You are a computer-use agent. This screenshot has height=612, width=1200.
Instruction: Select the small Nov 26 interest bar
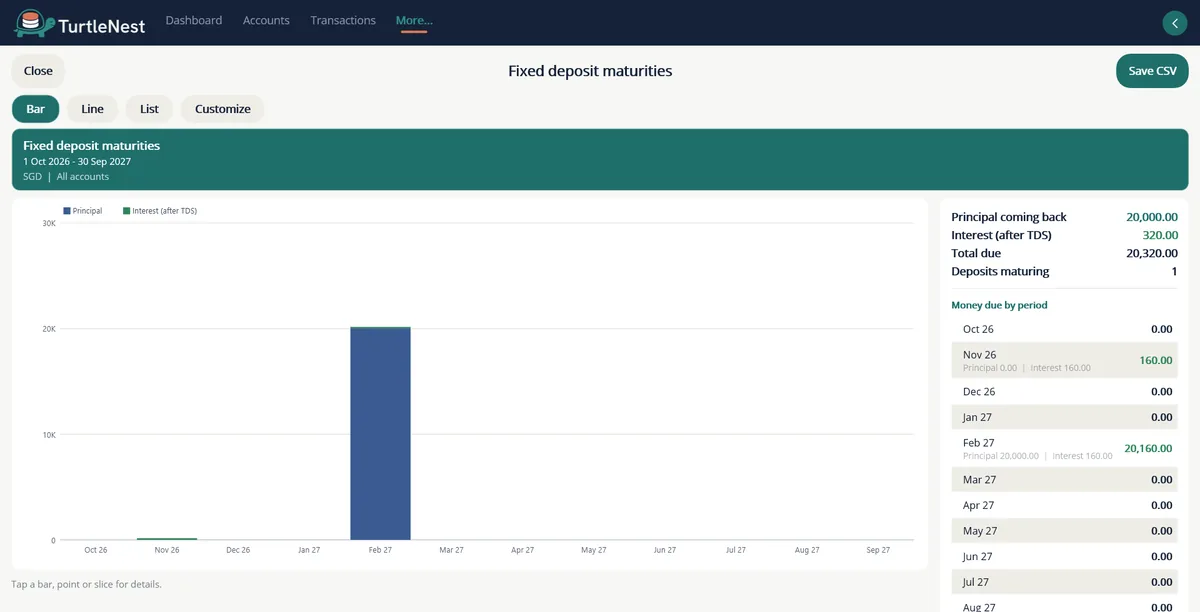click(167, 539)
